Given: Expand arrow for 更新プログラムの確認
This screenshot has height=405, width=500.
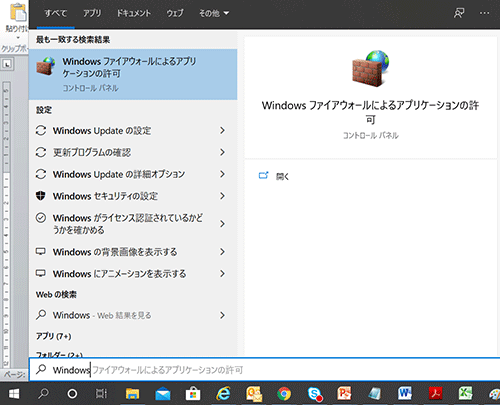Looking at the screenshot, I should [222, 152].
